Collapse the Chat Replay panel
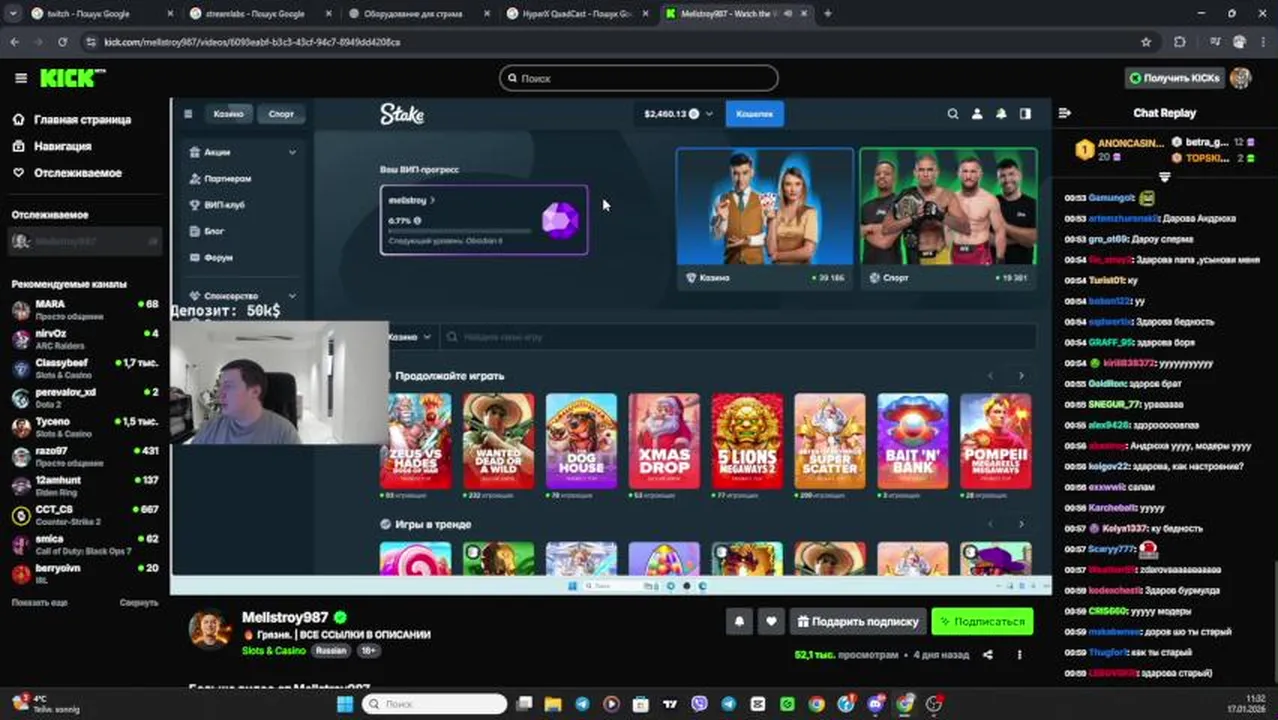 1065,113
